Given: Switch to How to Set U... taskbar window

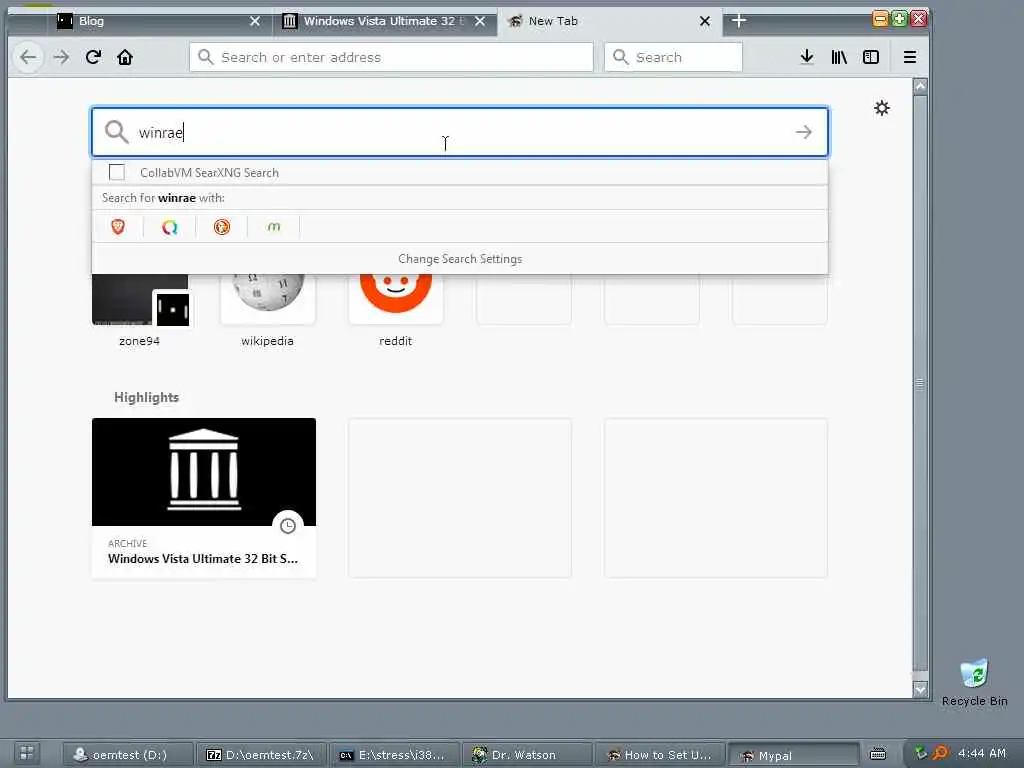Looking at the screenshot, I should pos(661,755).
